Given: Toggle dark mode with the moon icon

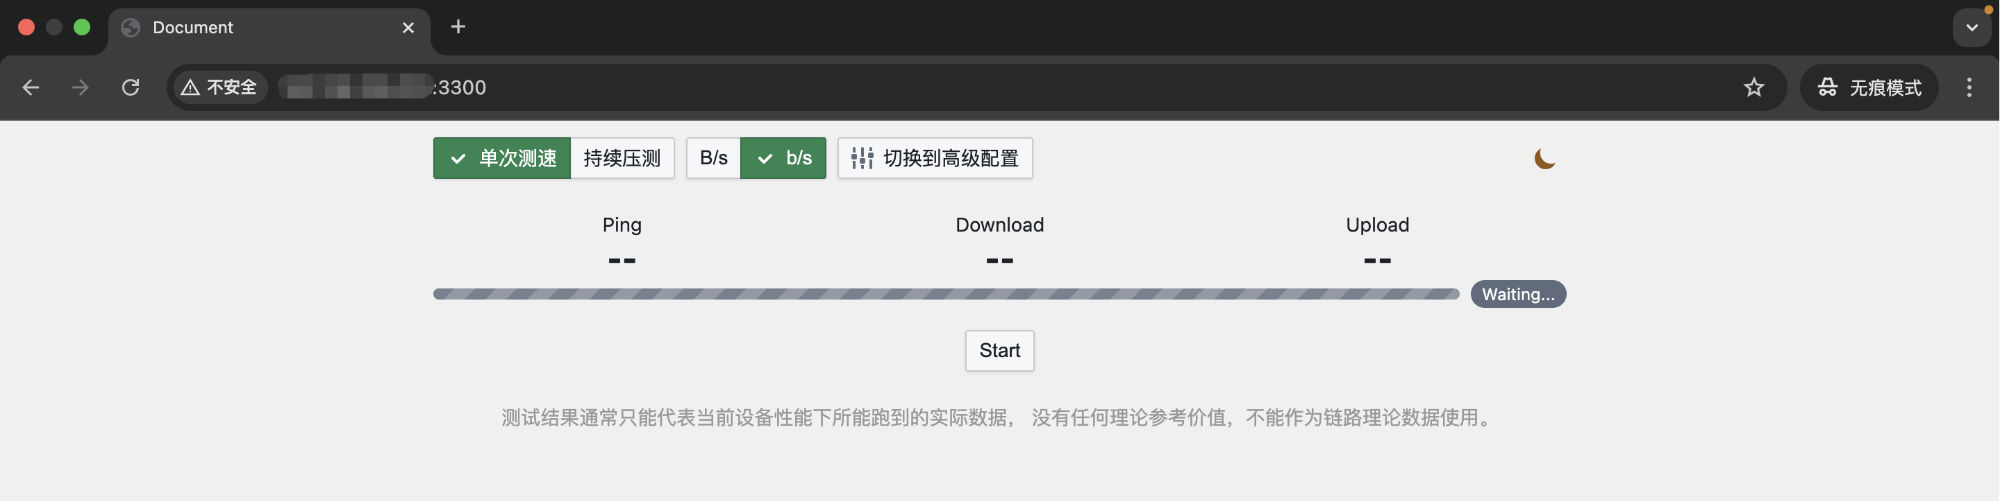Looking at the screenshot, I should 1544,159.
